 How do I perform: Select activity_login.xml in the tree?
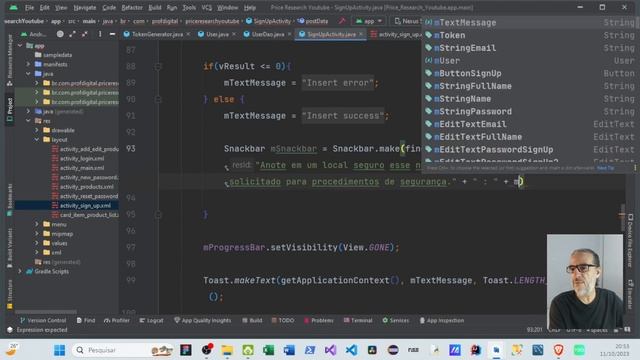pos(82,158)
